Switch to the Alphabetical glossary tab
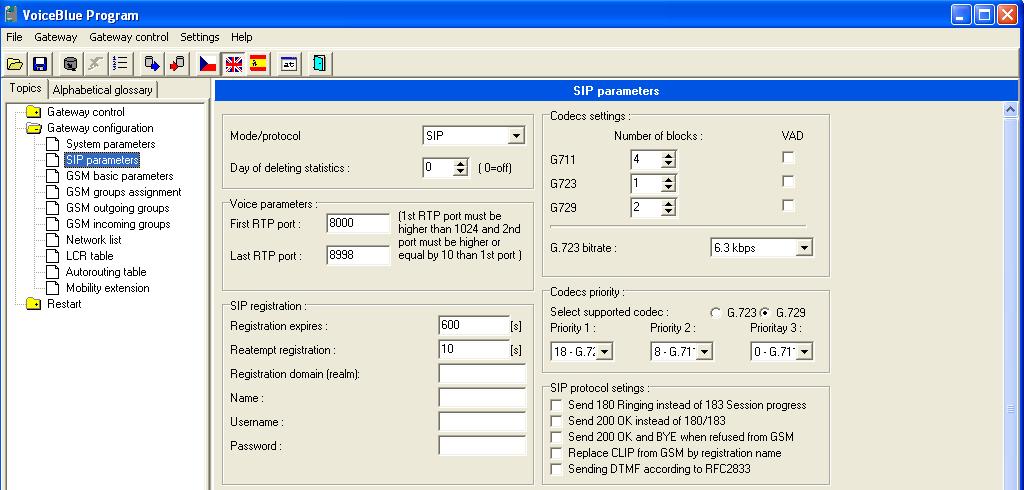The width and height of the screenshot is (1024, 490). [x=102, y=90]
